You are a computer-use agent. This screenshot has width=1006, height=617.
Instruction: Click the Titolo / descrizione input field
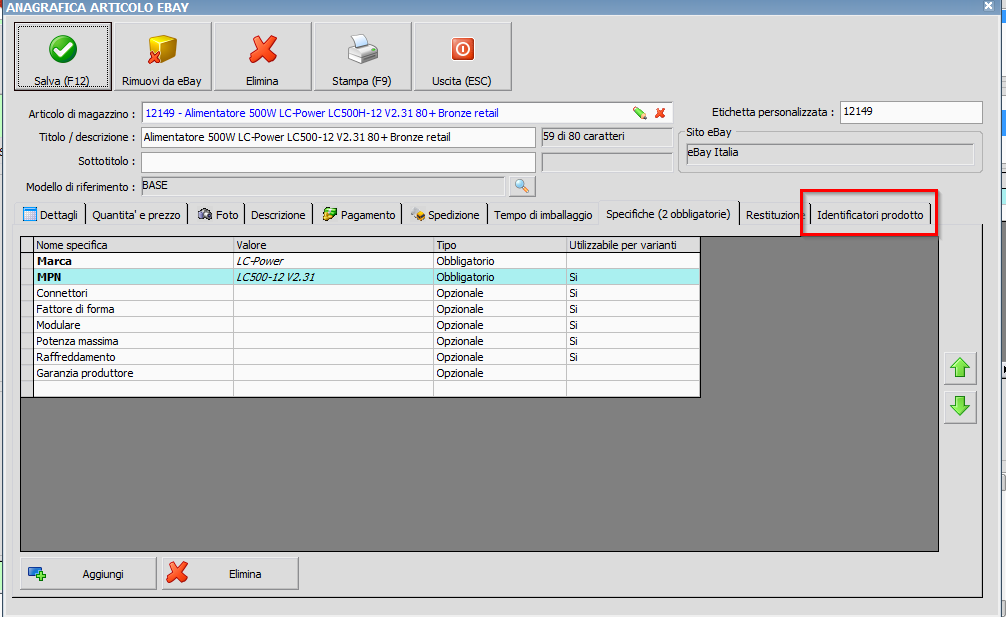(338, 137)
